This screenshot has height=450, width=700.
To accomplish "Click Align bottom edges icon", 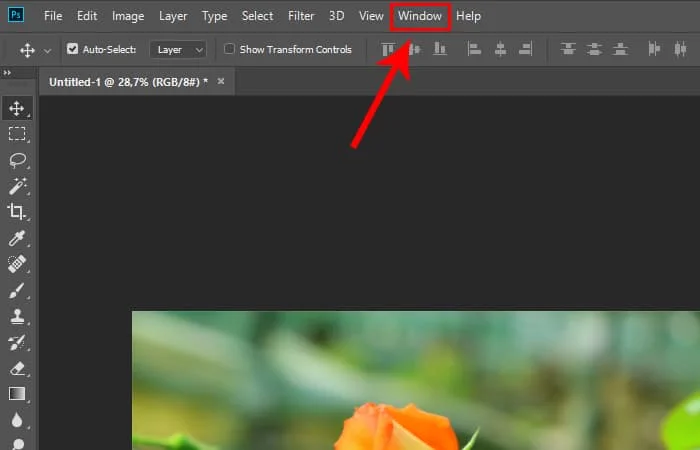I will click(x=440, y=49).
